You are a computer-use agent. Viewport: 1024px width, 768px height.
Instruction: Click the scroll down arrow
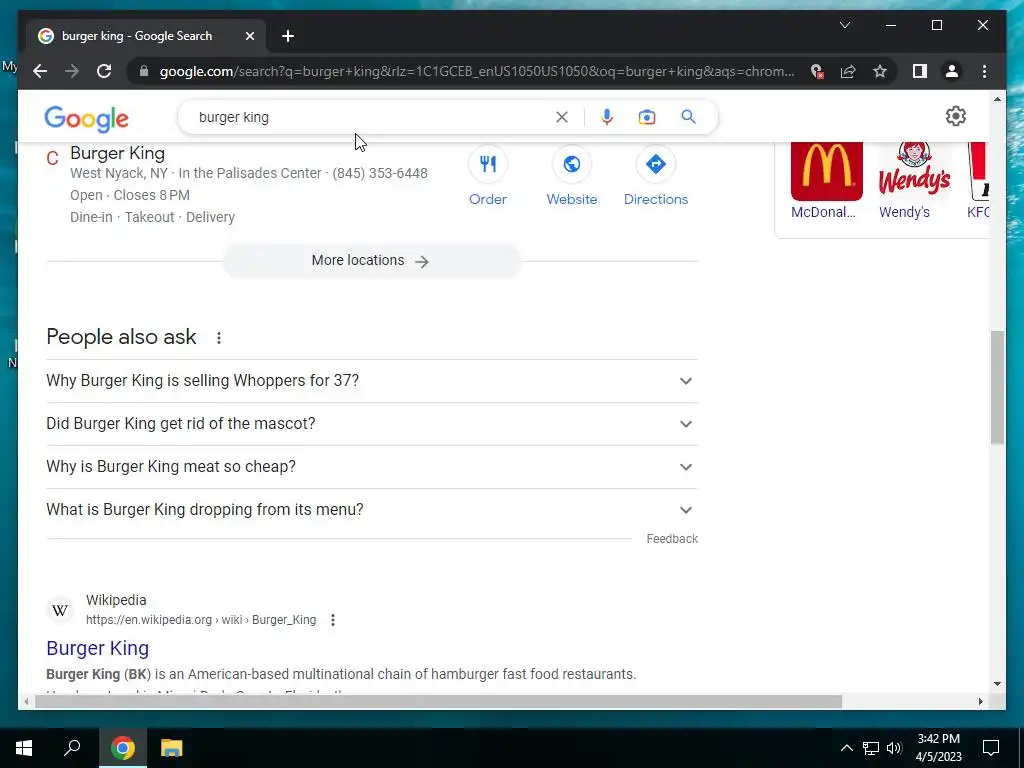[x=997, y=684]
